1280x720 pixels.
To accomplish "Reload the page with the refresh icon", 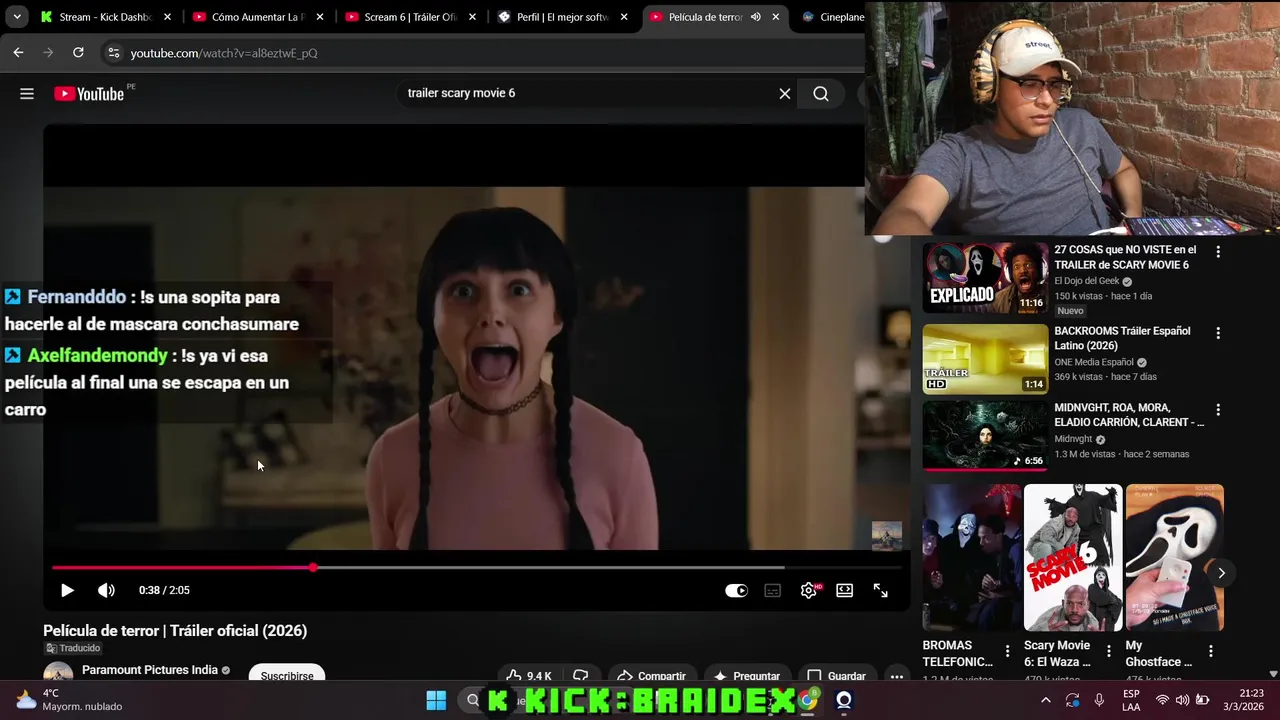I will pos(78,52).
